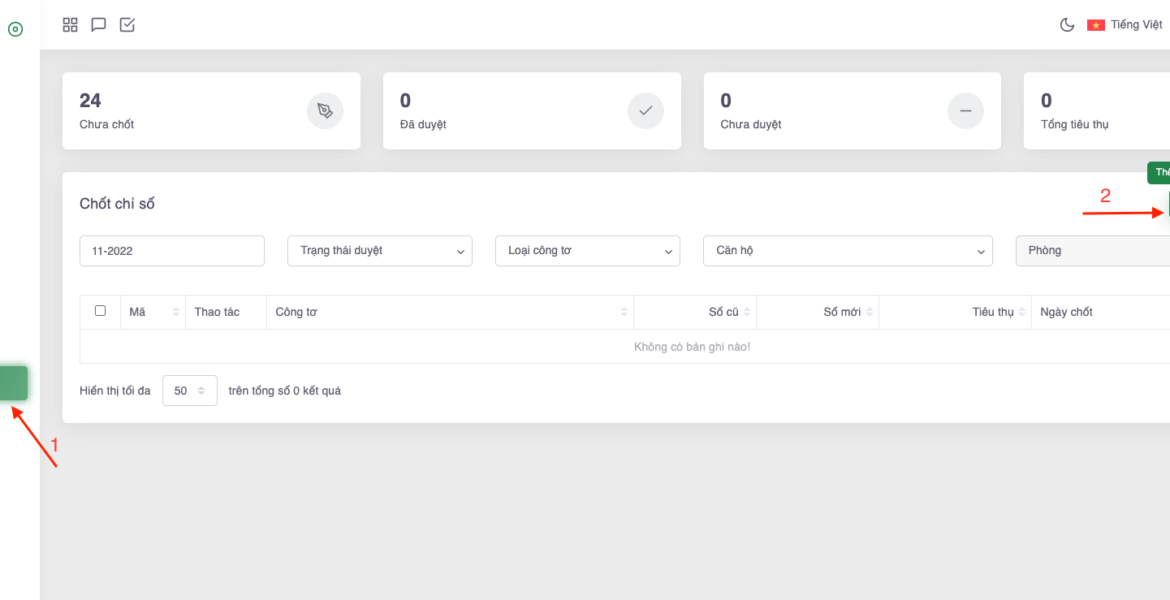Tick the select-all checkbox in table header
Viewport: 1170px width, 600px height.
click(x=100, y=311)
